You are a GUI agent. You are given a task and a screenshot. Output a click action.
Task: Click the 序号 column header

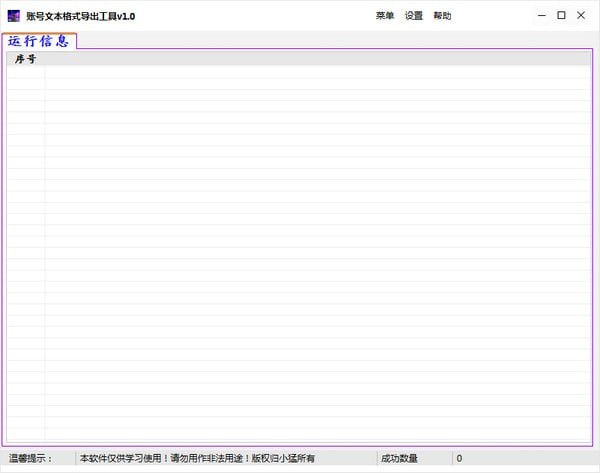26,59
